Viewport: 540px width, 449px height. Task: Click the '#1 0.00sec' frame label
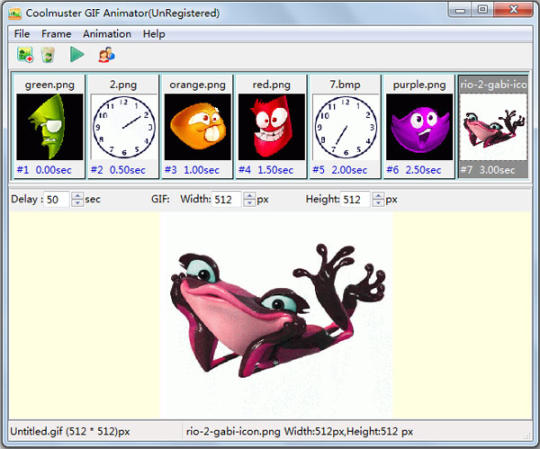pos(44,170)
